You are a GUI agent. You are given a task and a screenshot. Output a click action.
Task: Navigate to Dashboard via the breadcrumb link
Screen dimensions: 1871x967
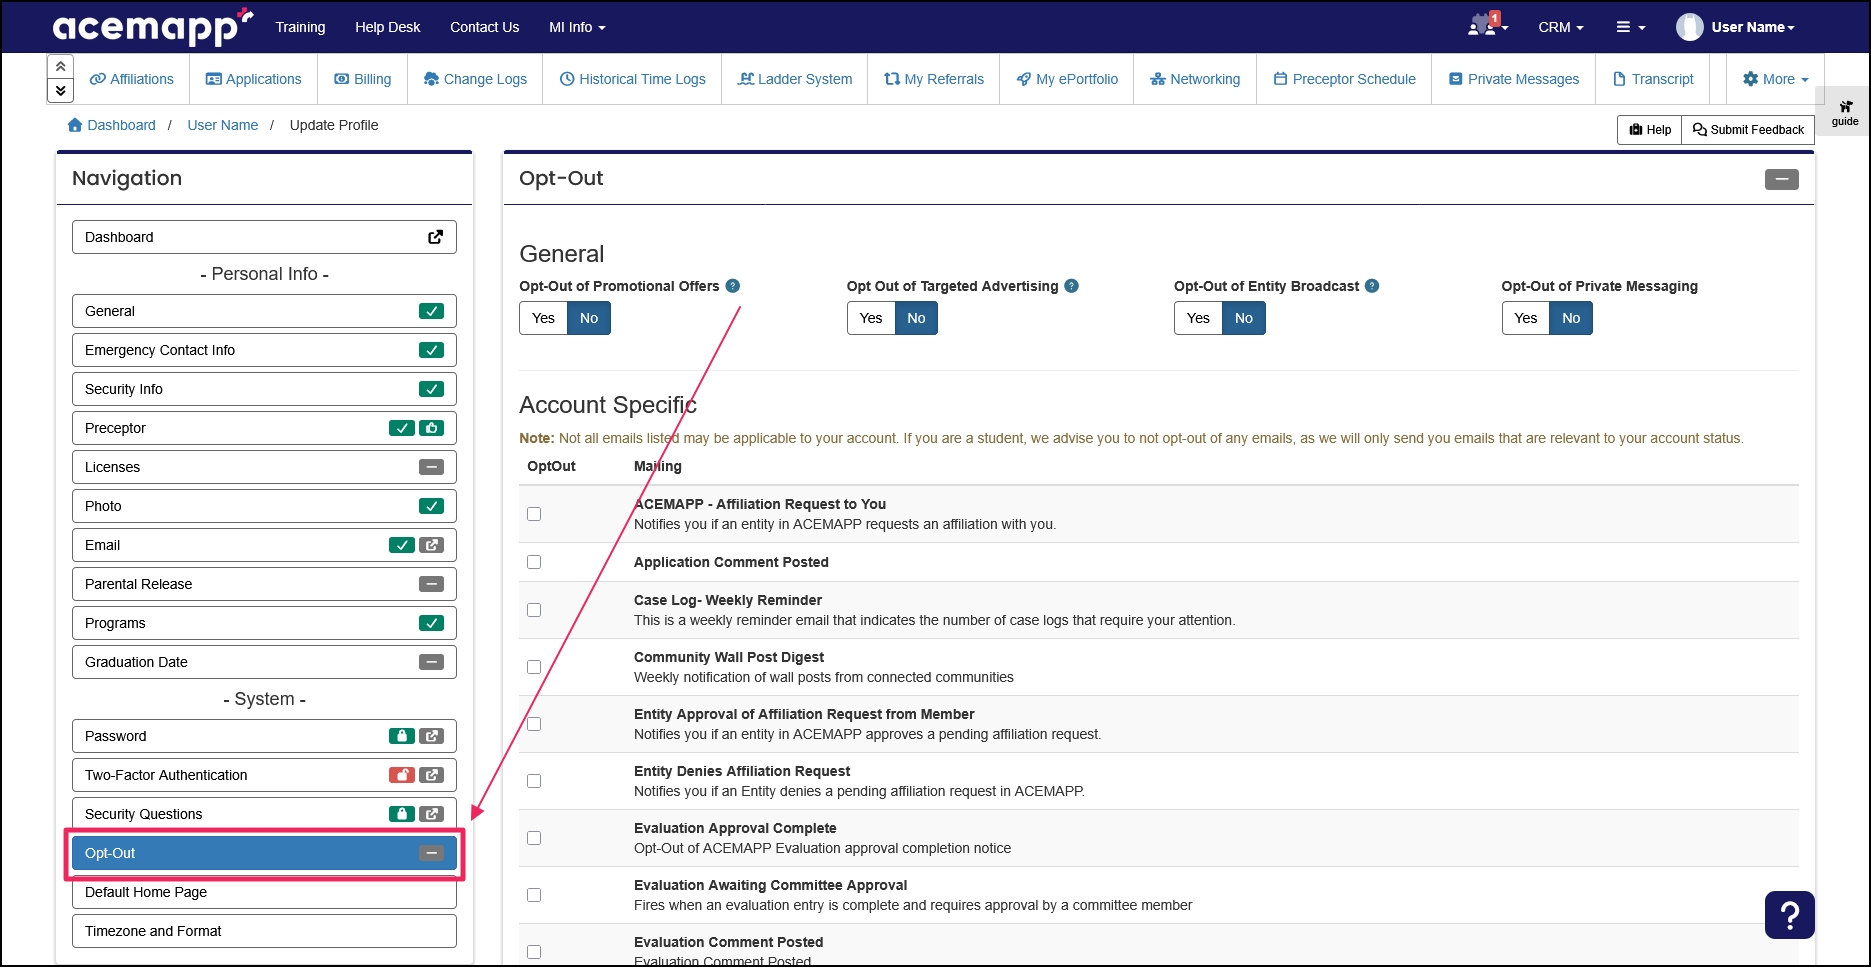(x=120, y=124)
